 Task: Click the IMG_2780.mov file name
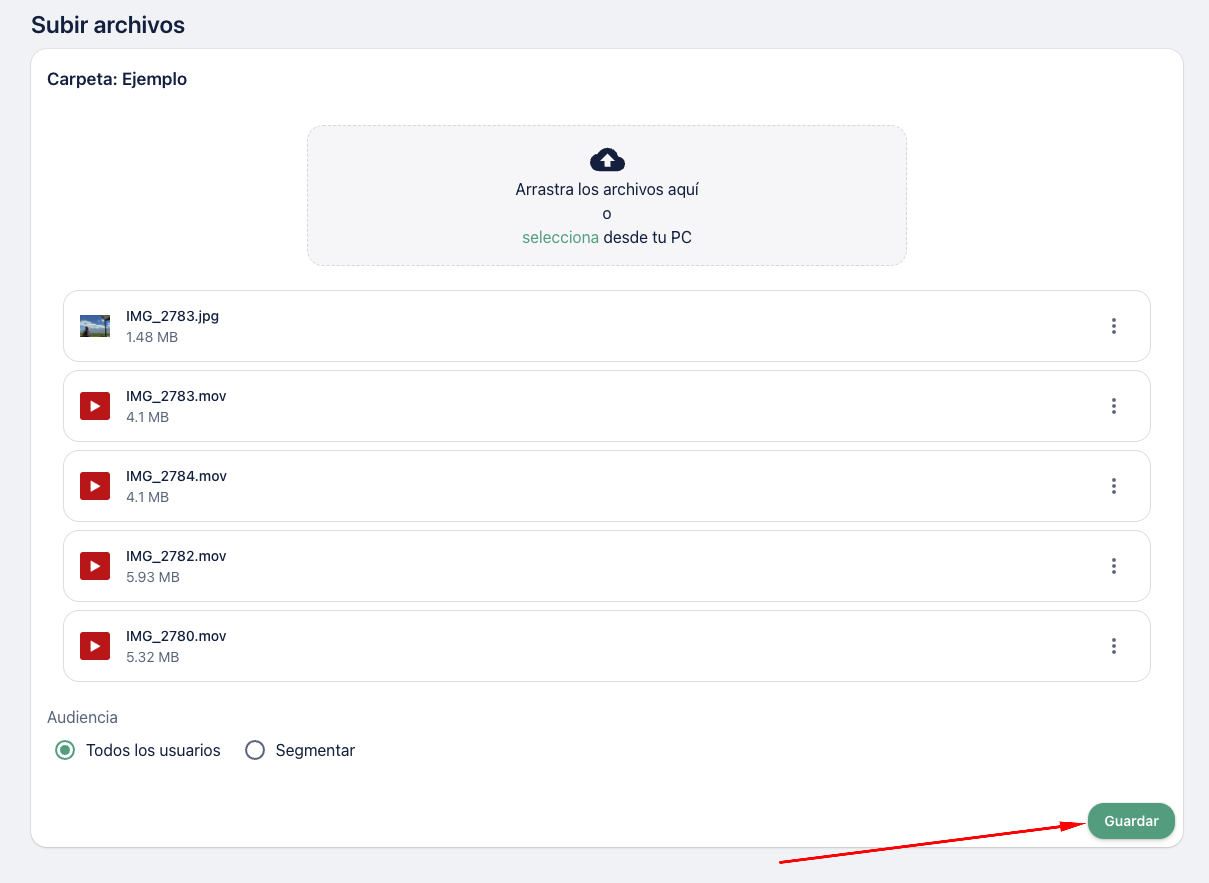(176, 636)
